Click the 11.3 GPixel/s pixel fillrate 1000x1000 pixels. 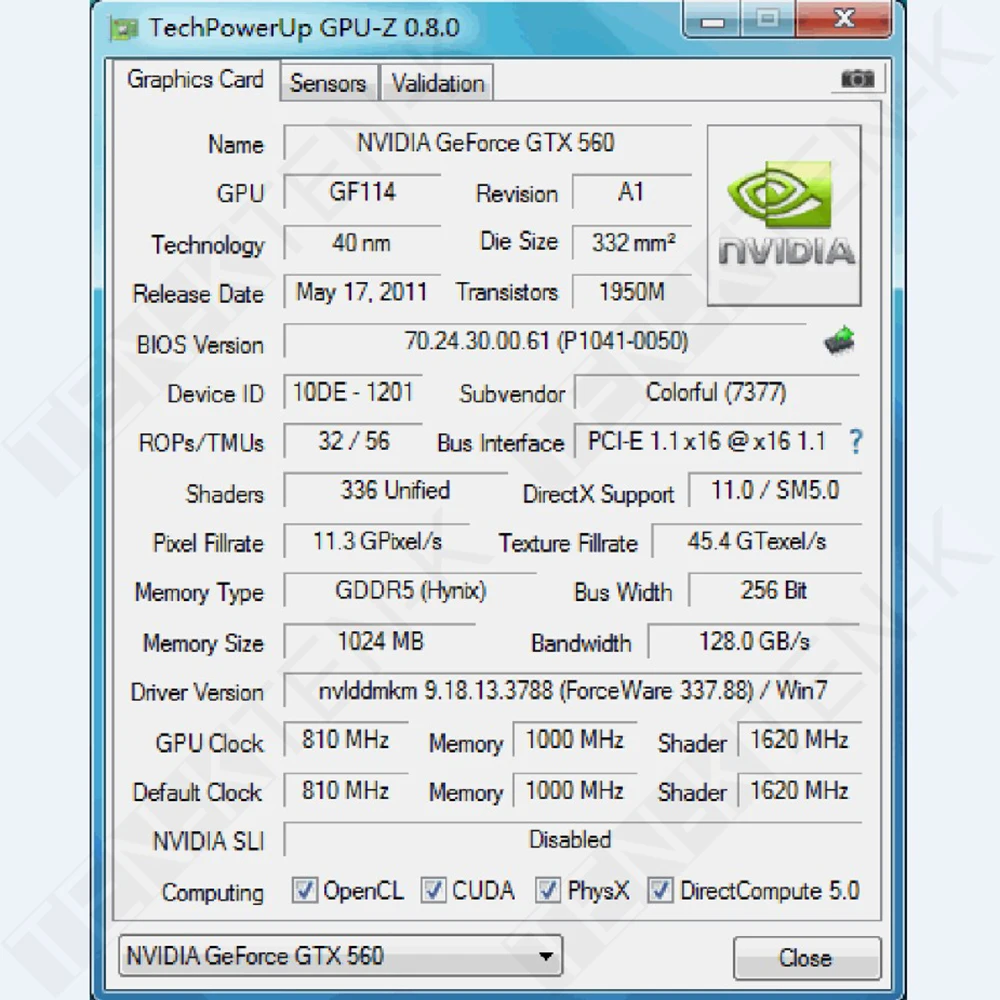click(x=377, y=541)
